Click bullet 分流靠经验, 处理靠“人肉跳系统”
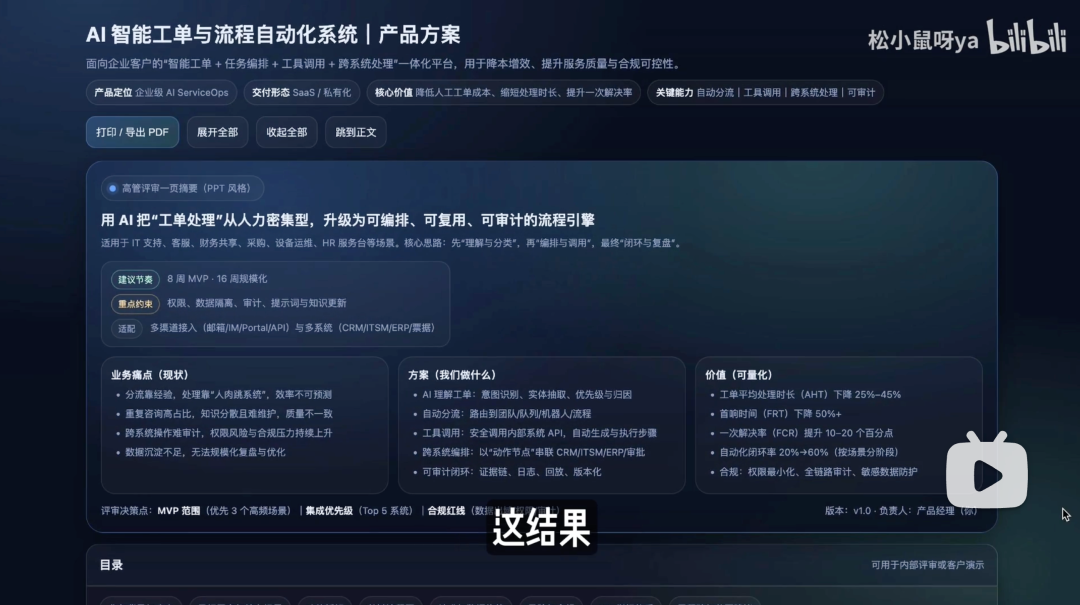This screenshot has width=1080, height=605. [228, 395]
